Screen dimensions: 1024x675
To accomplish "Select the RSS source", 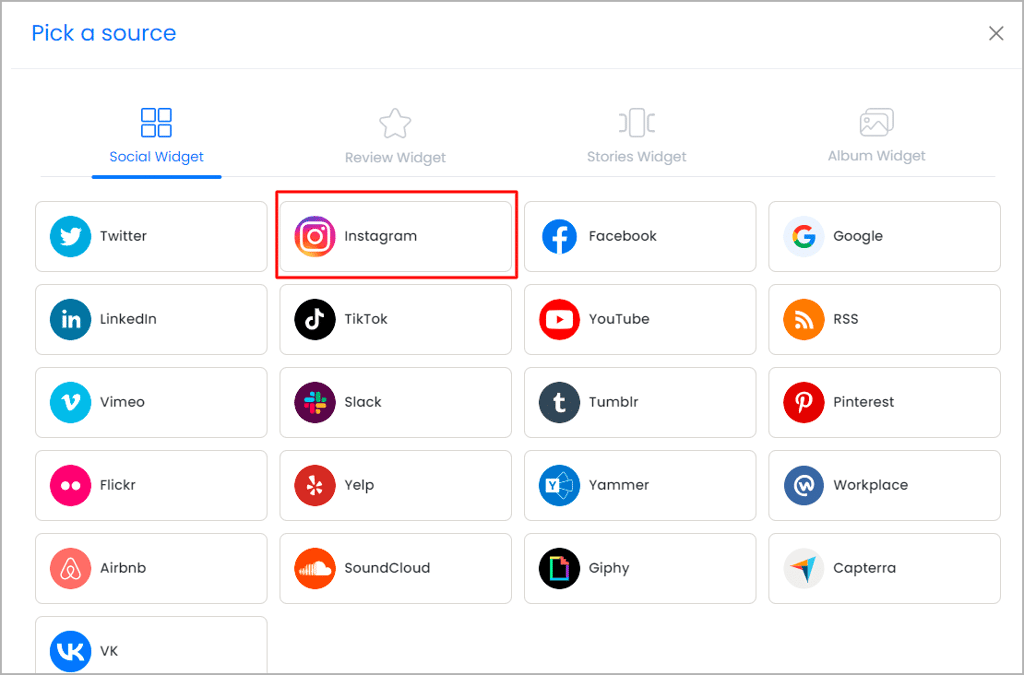I will (x=884, y=319).
